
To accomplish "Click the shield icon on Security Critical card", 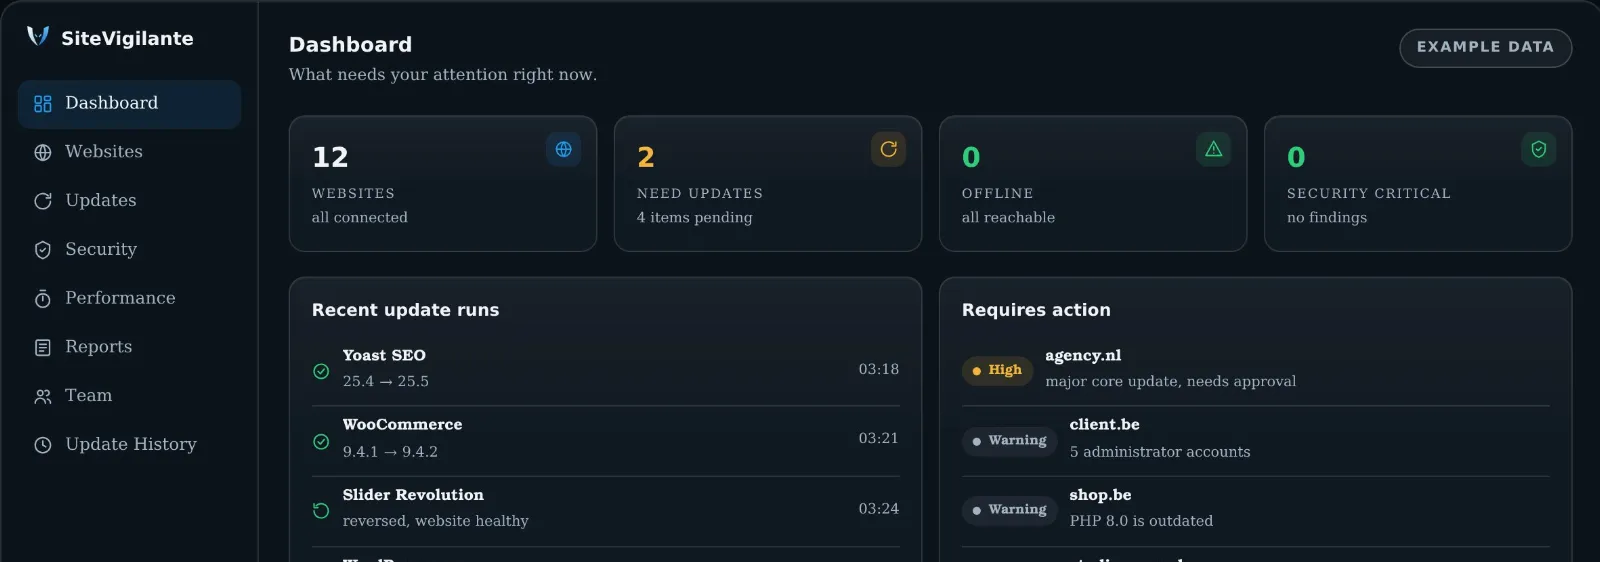I will (1539, 149).
